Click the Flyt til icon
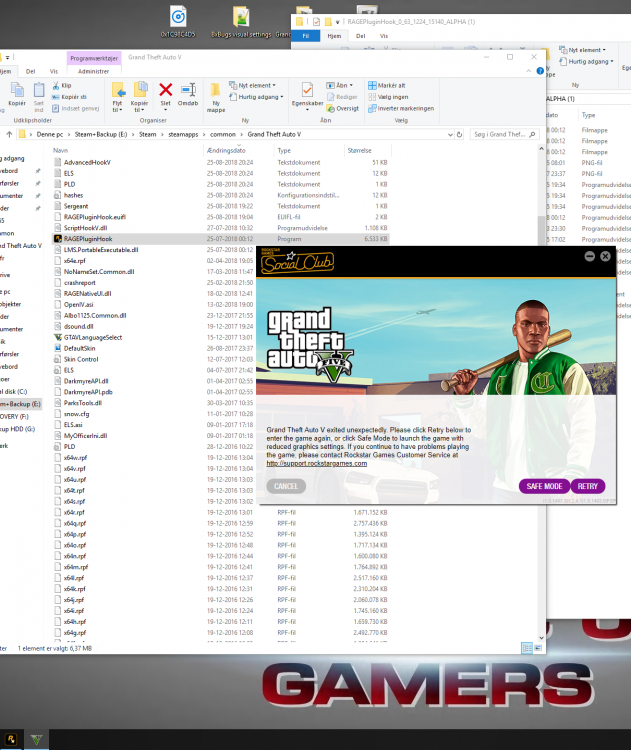 click(x=118, y=90)
